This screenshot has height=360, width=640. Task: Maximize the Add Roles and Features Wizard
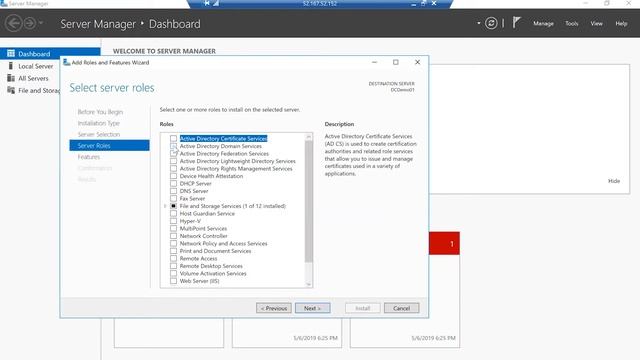tap(396, 62)
